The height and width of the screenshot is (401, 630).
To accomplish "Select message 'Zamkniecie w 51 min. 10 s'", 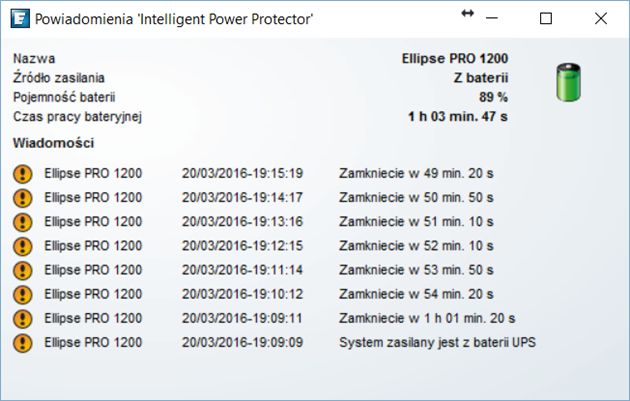I will click(x=416, y=222).
